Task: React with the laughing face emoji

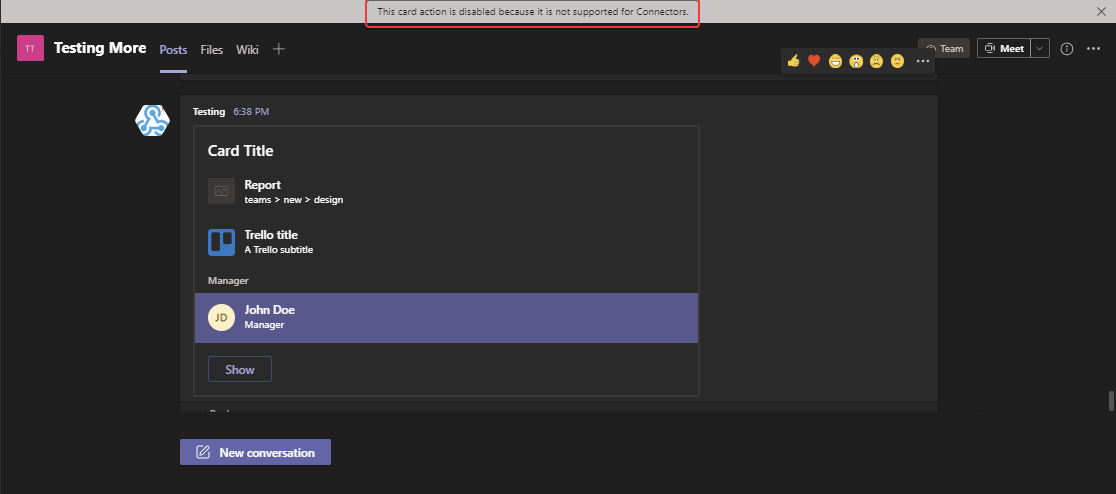Action: pos(835,61)
